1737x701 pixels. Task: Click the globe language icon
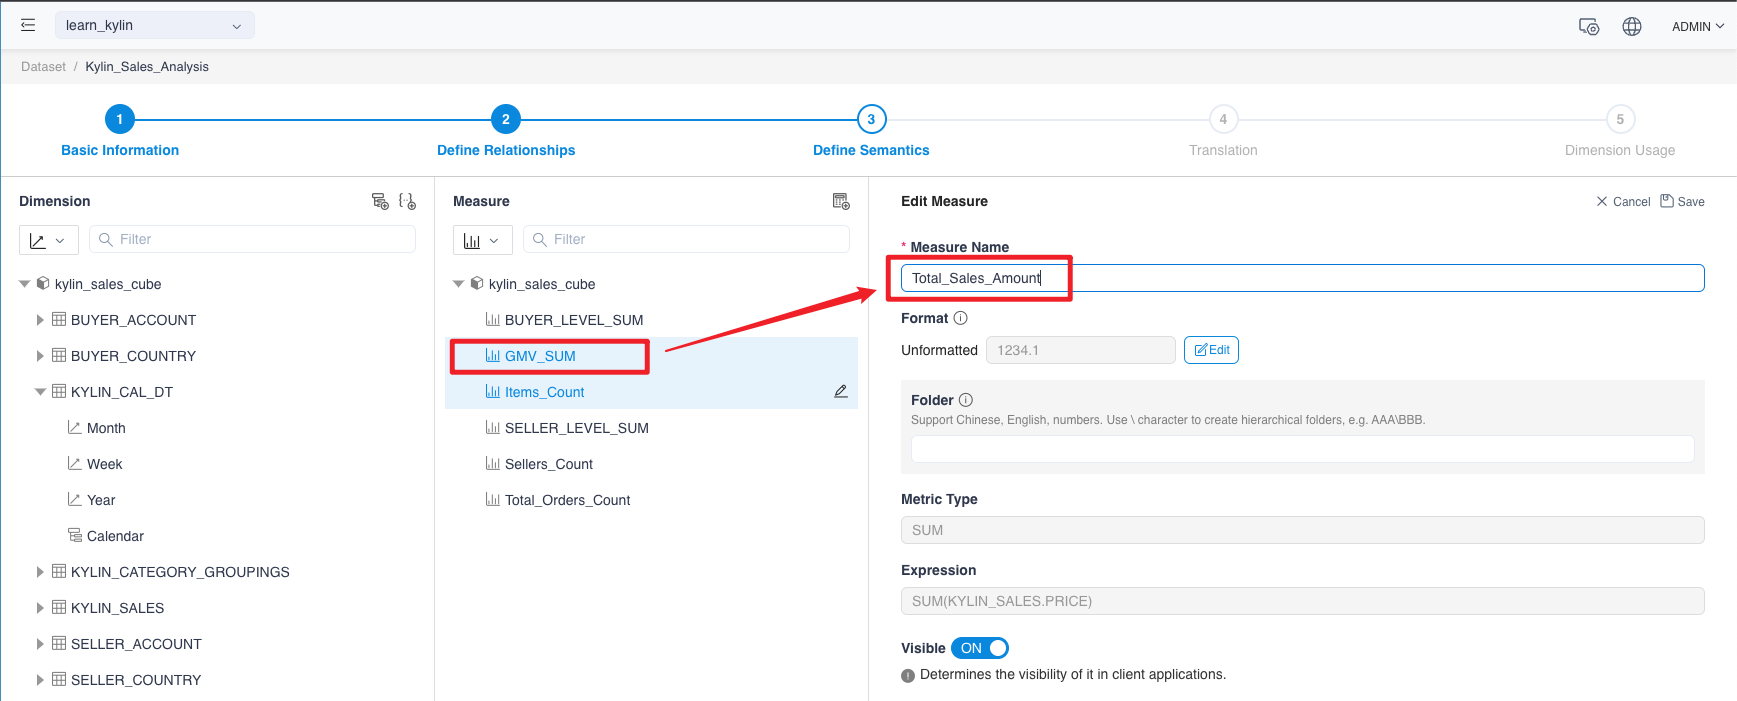(1632, 27)
